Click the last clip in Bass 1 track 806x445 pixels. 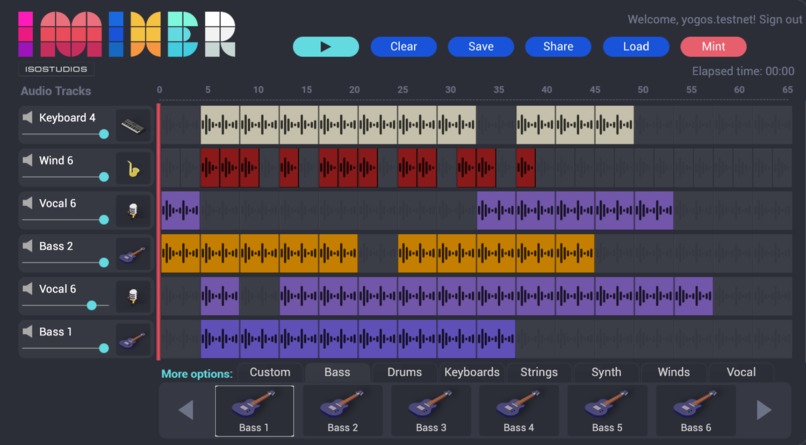496,339
